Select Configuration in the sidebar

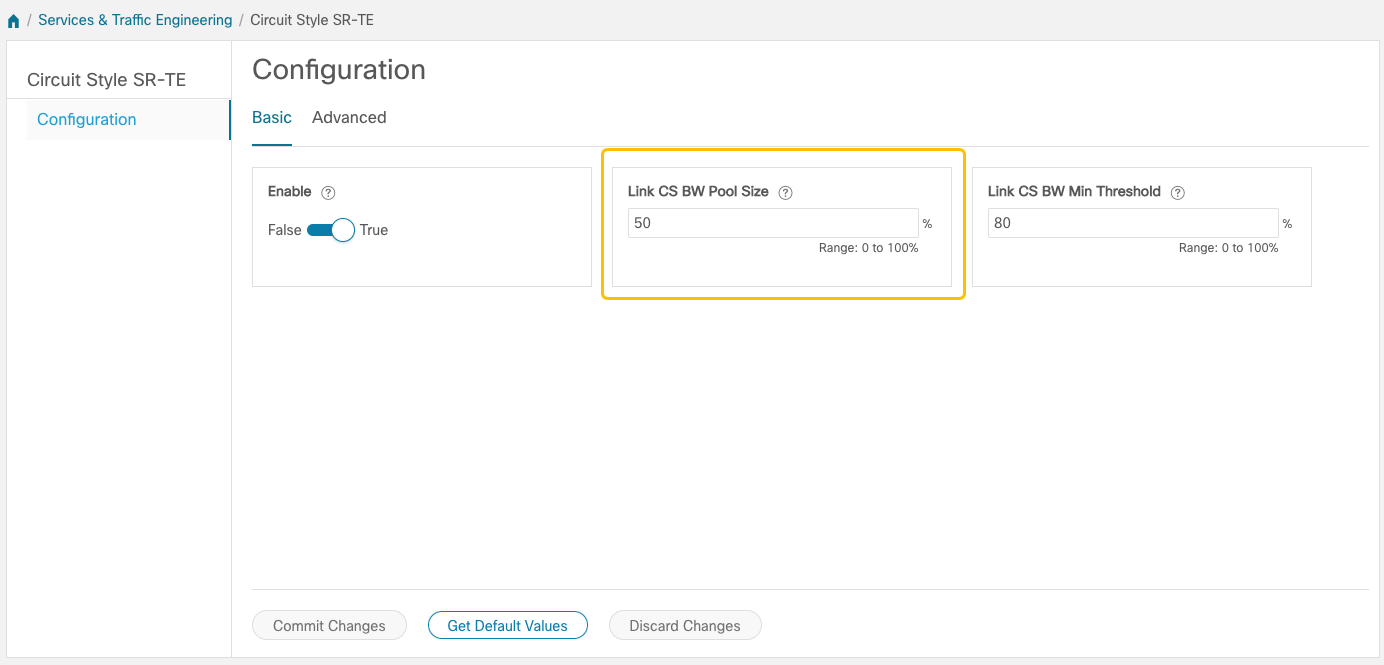click(128, 119)
